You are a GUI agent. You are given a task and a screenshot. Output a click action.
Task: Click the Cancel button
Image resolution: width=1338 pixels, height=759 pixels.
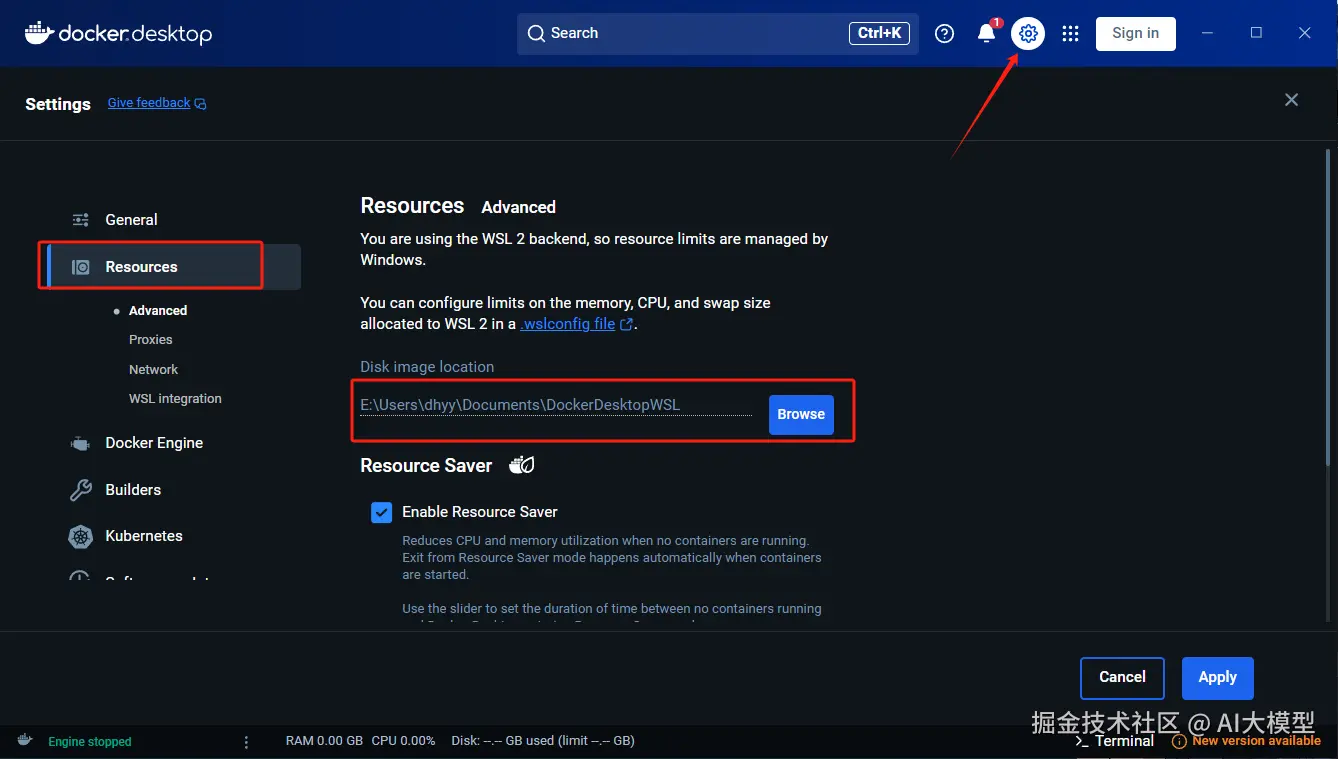click(1122, 678)
